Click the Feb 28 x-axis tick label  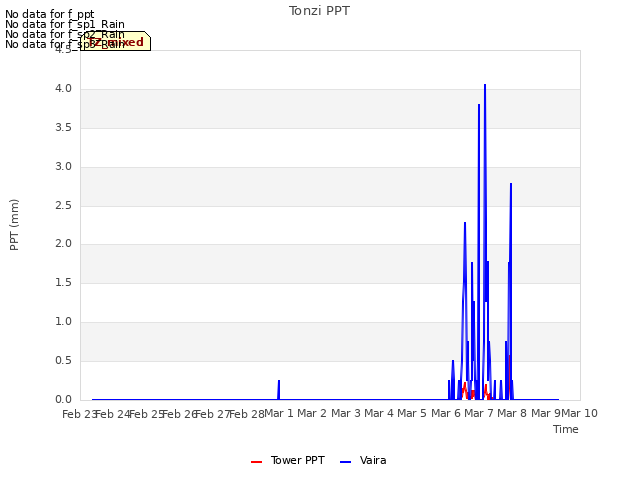click(x=247, y=414)
